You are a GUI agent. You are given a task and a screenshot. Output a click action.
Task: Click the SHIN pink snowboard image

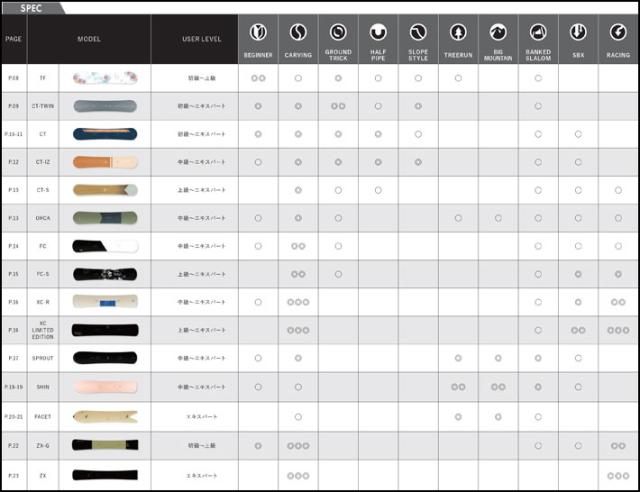pyautogui.click(x=105, y=387)
